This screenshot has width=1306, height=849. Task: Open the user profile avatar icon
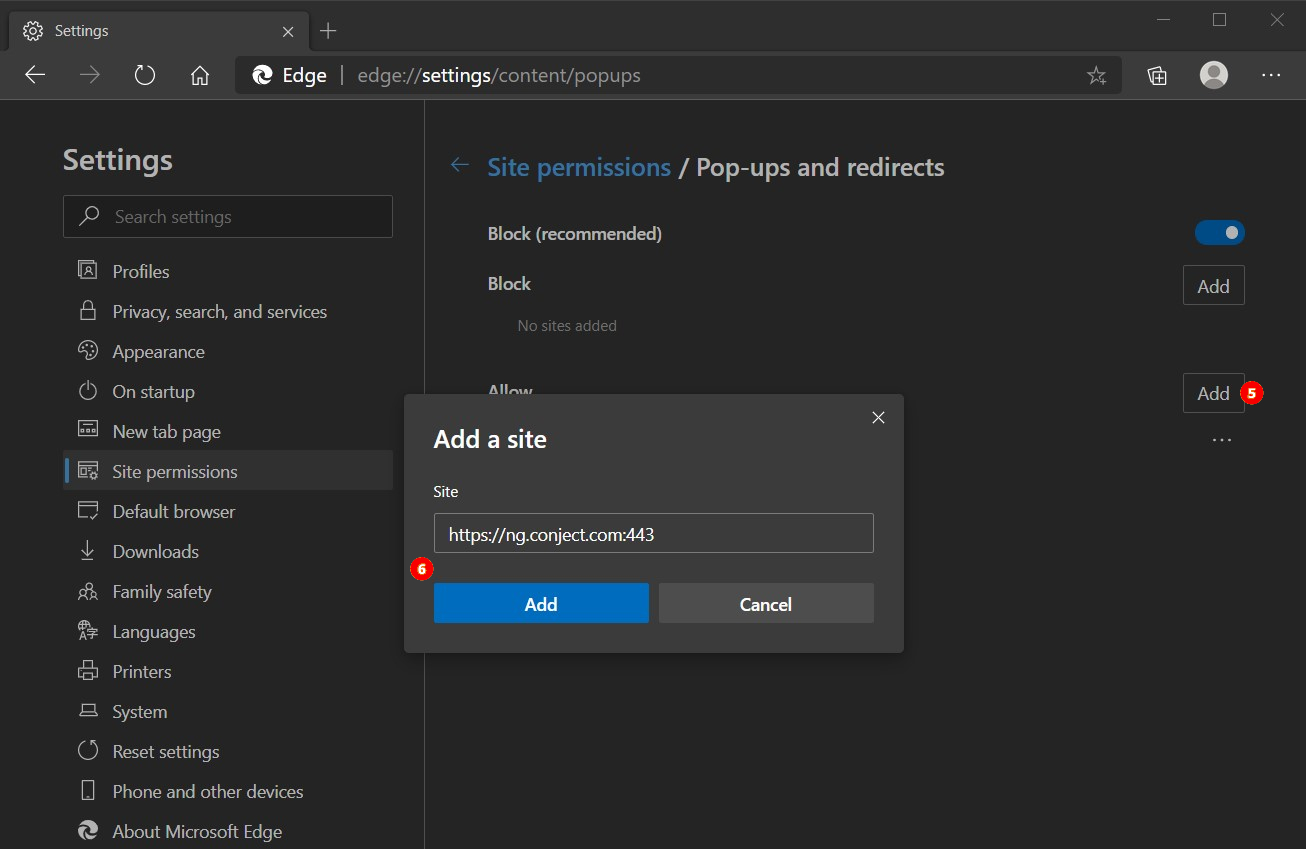click(1214, 75)
